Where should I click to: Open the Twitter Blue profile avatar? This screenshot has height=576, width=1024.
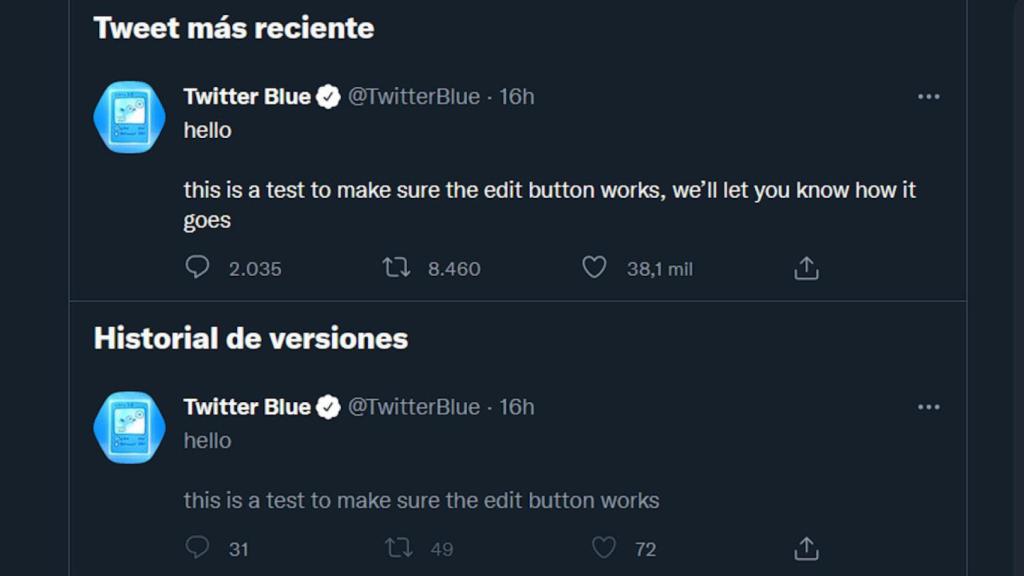tap(128, 116)
